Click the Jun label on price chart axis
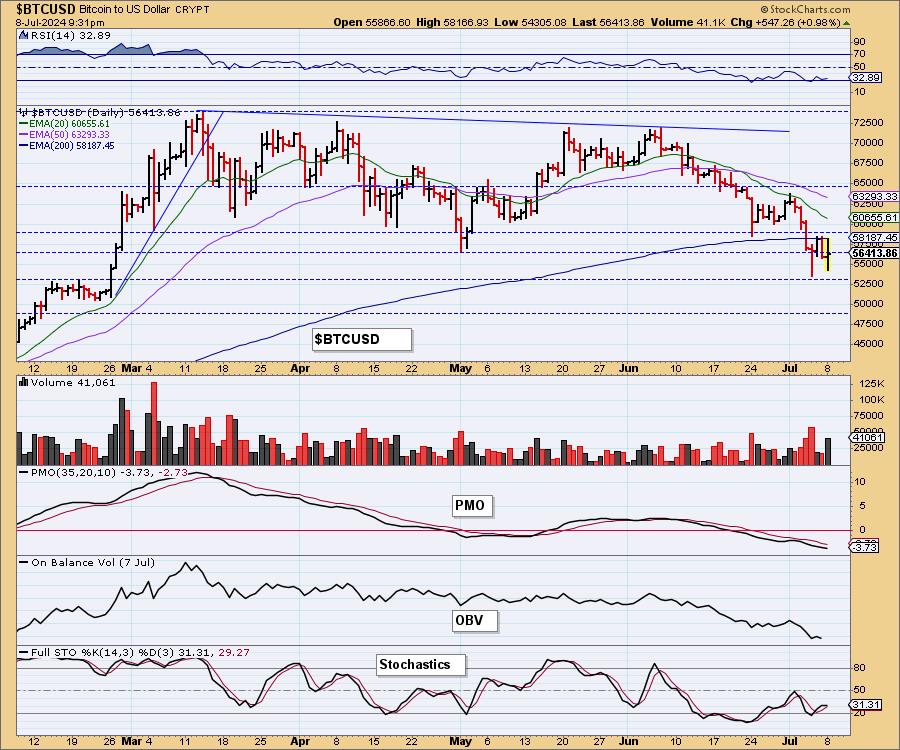 click(629, 368)
